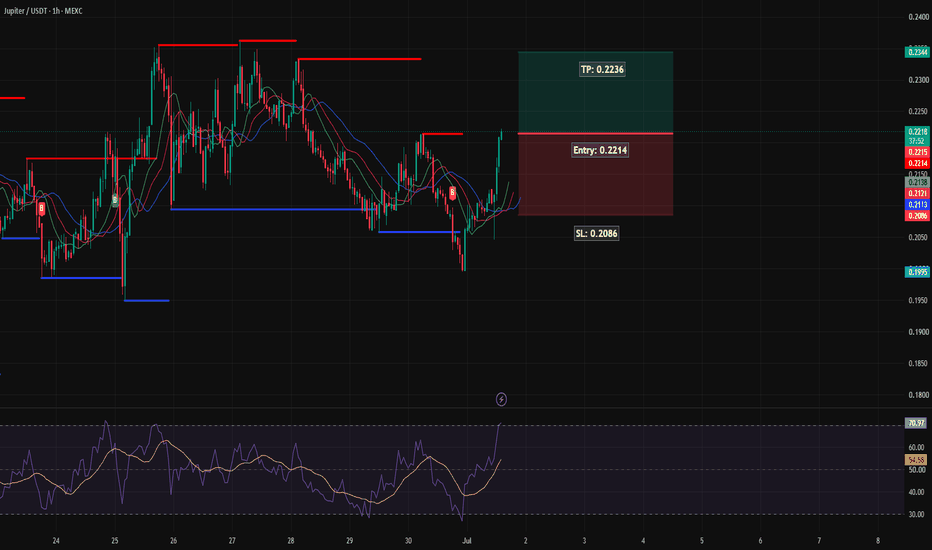This screenshot has height=550, width=932.
Task: Click date 26 on the time axis
Action: (174, 540)
